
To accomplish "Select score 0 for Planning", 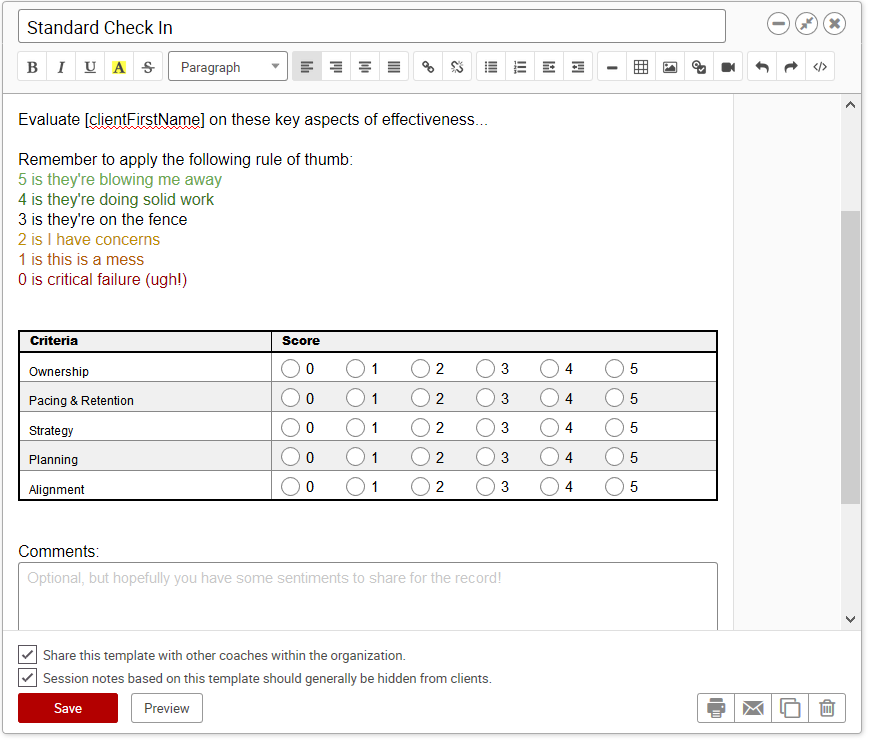I will coord(290,457).
